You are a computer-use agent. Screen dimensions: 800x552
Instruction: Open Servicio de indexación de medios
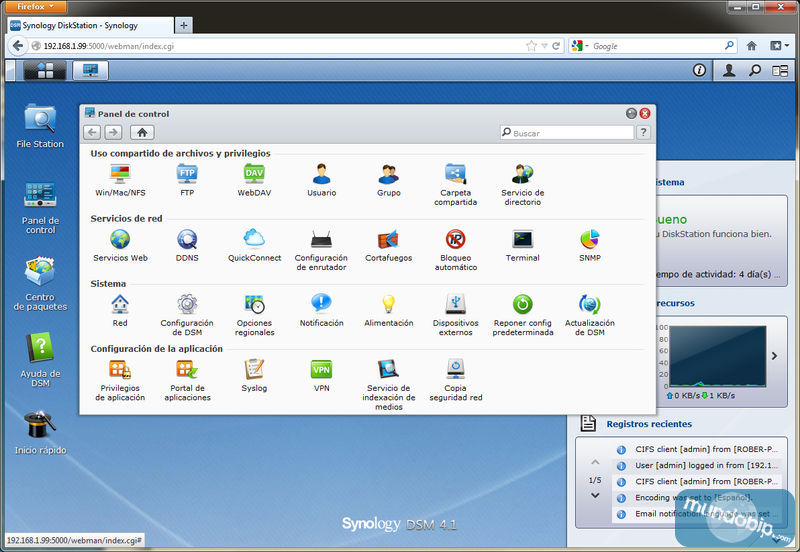click(x=389, y=385)
